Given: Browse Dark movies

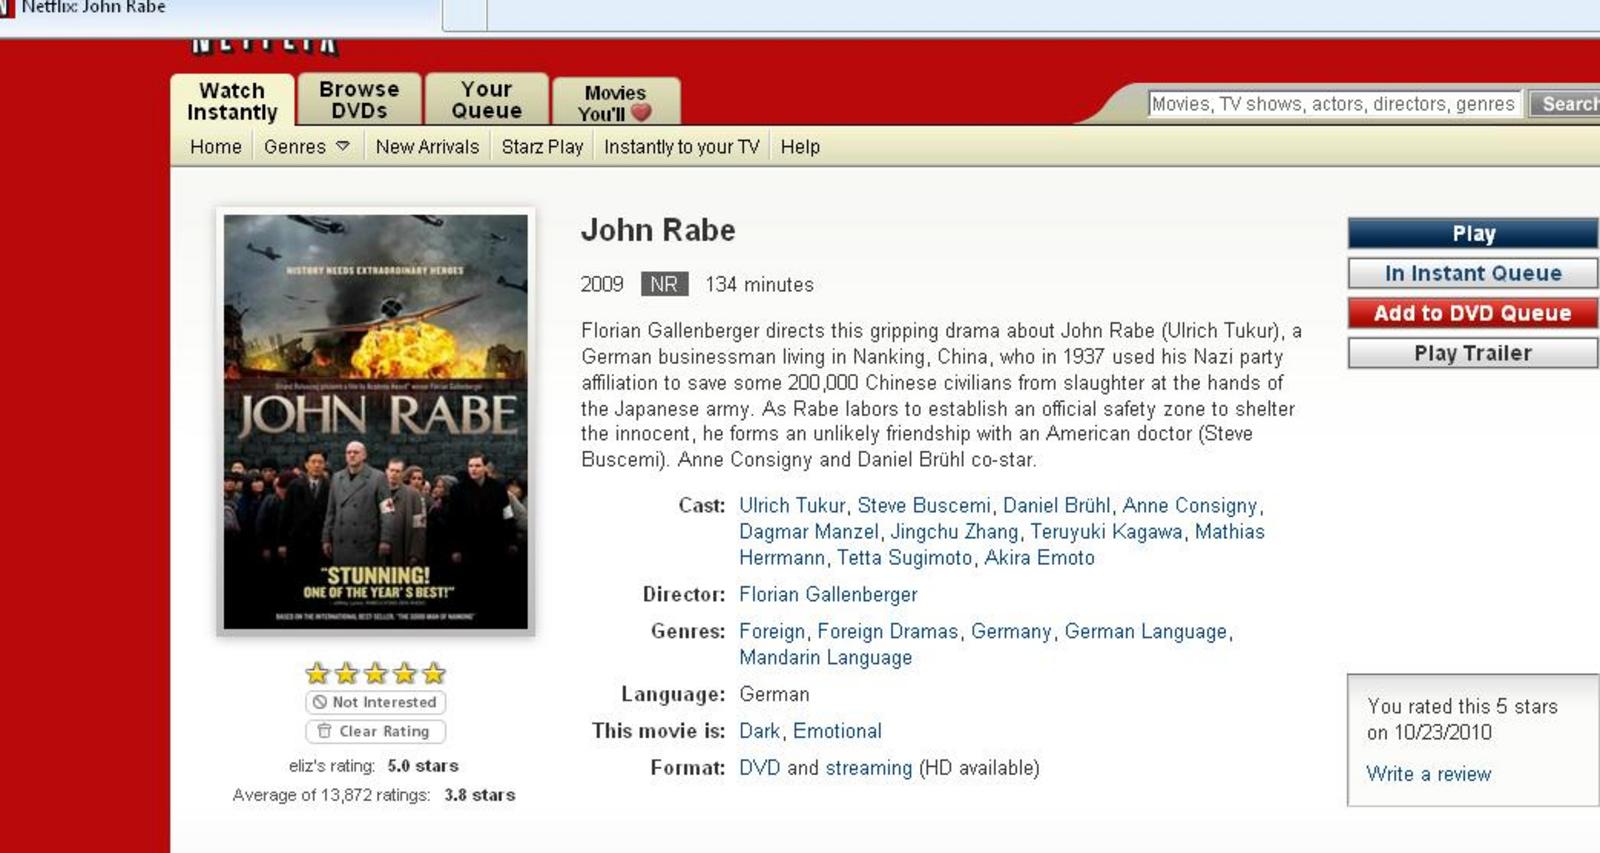Looking at the screenshot, I should pos(759,731).
